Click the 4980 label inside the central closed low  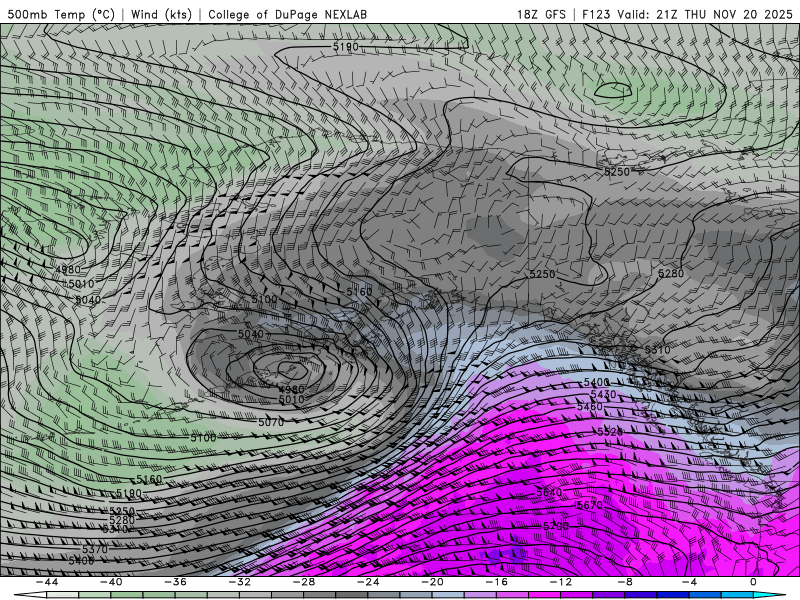coord(291,390)
